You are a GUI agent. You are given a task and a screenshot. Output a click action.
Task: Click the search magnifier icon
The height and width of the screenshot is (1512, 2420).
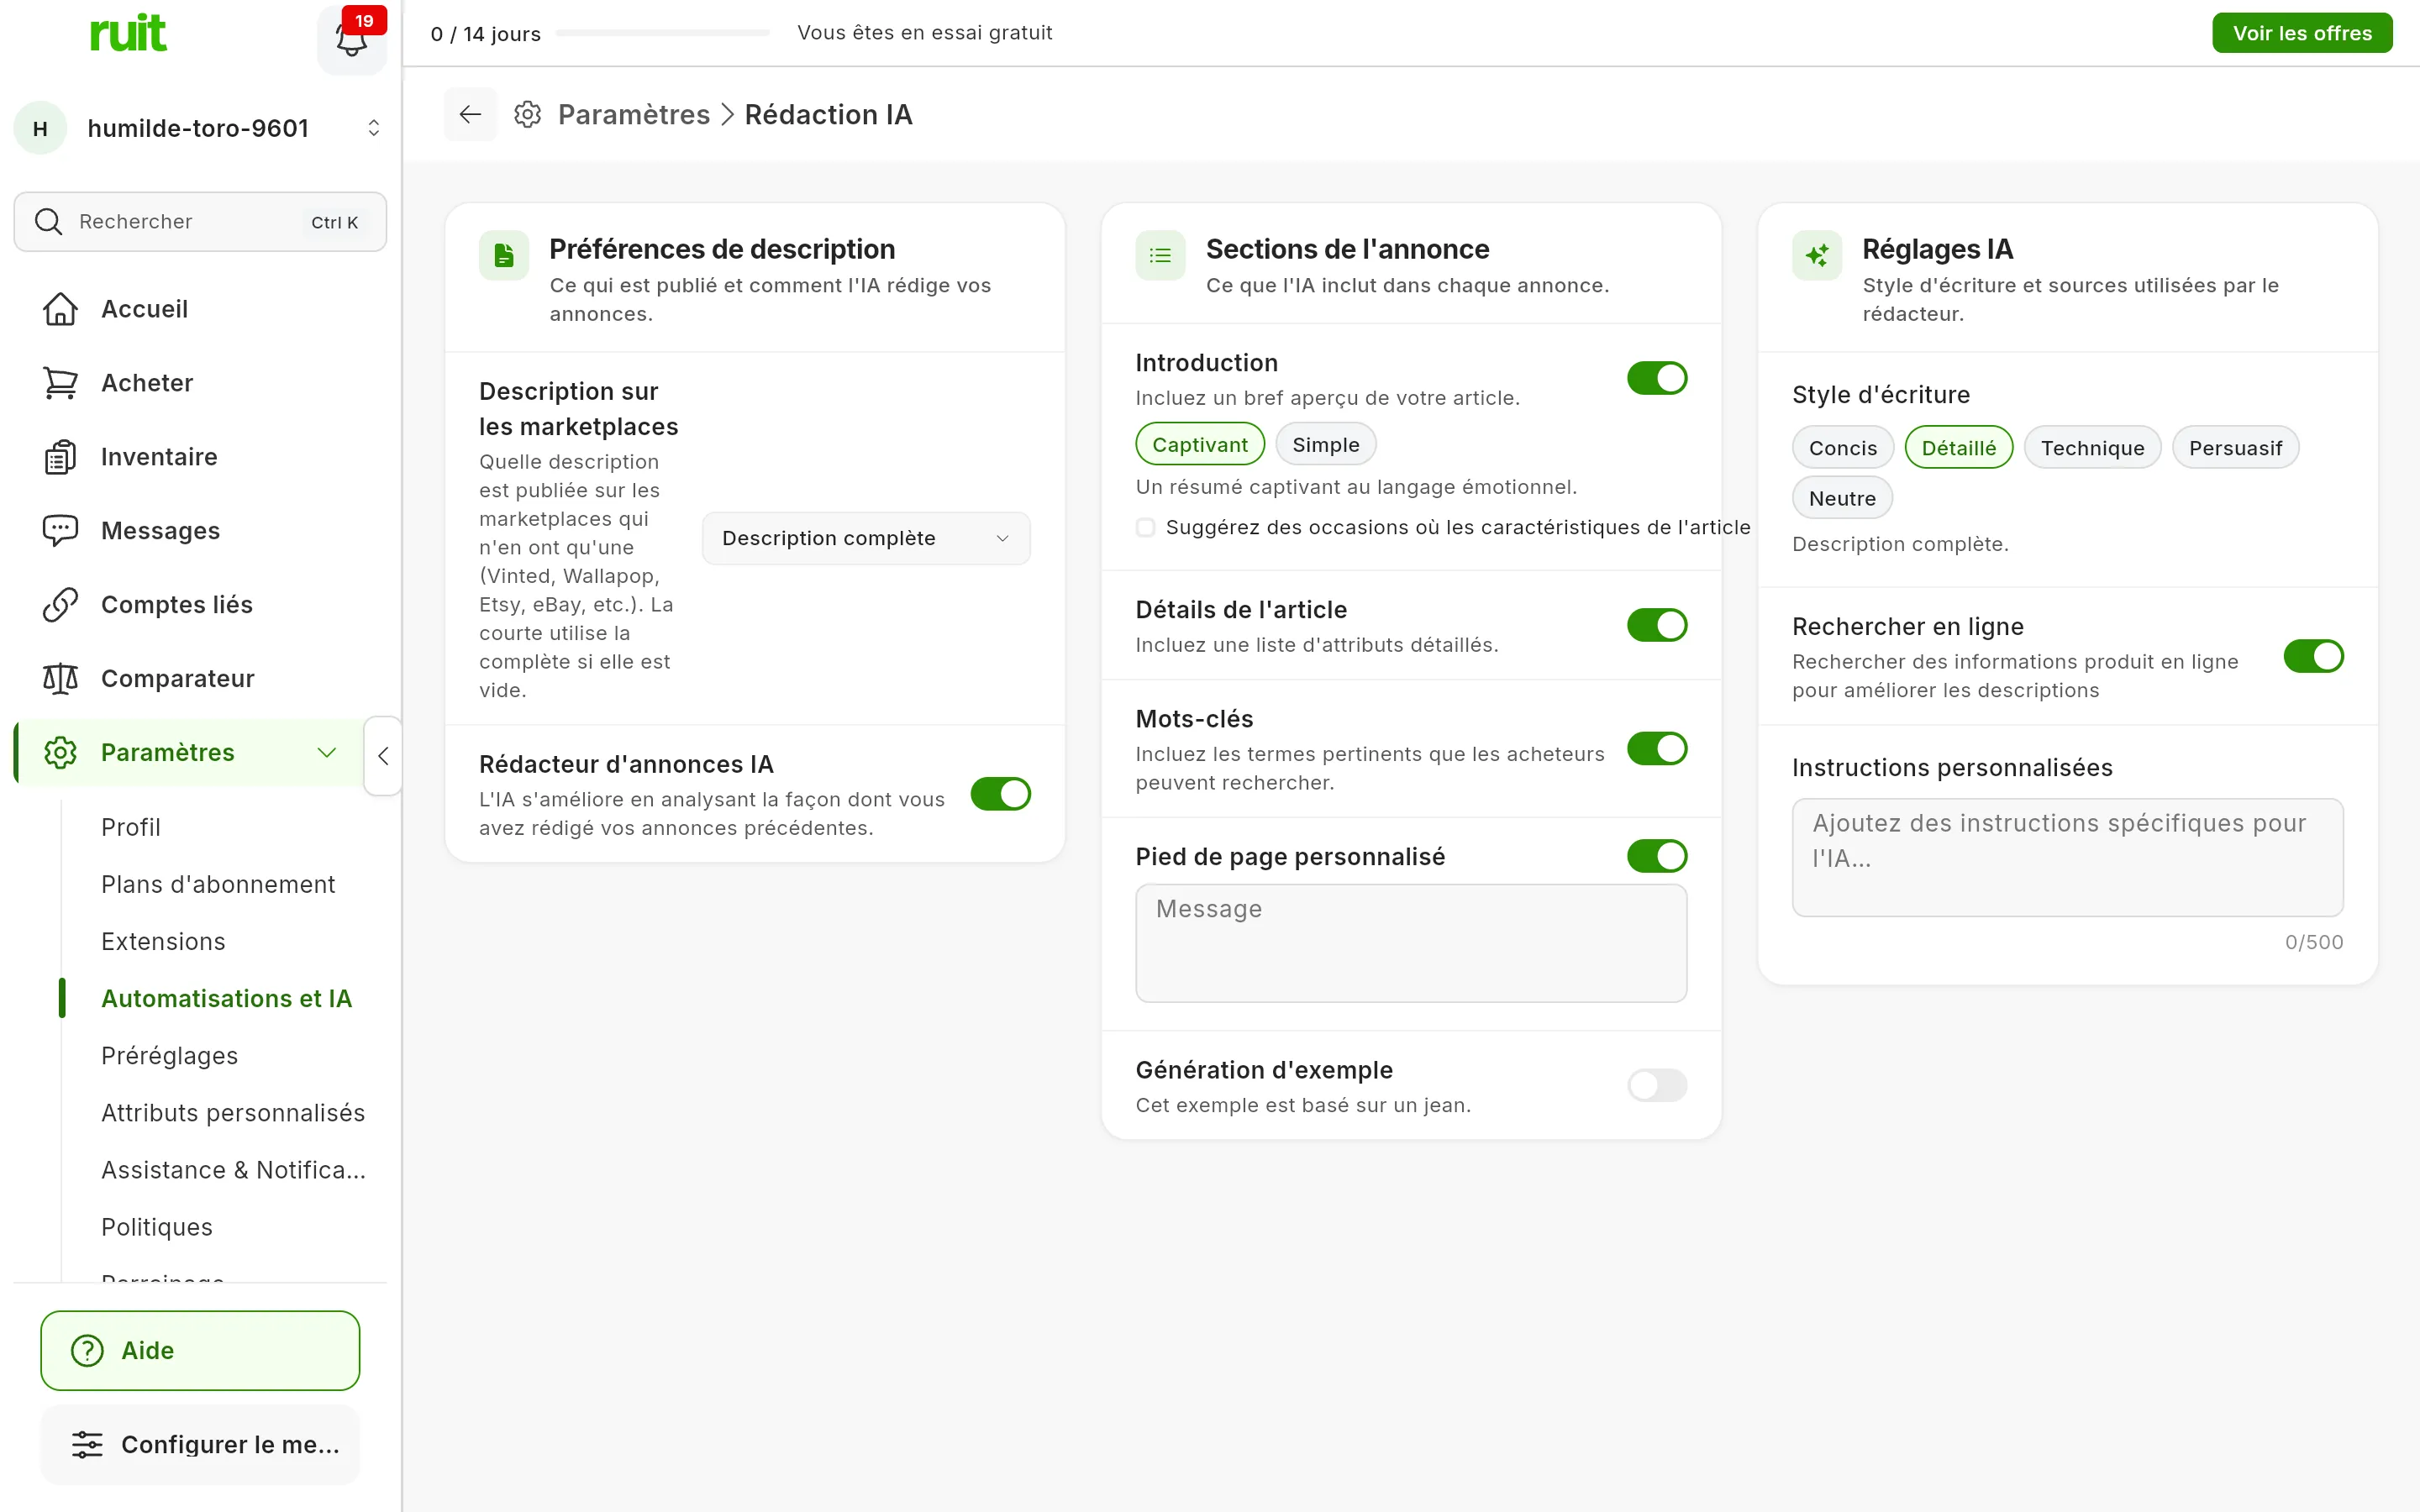click(x=48, y=221)
